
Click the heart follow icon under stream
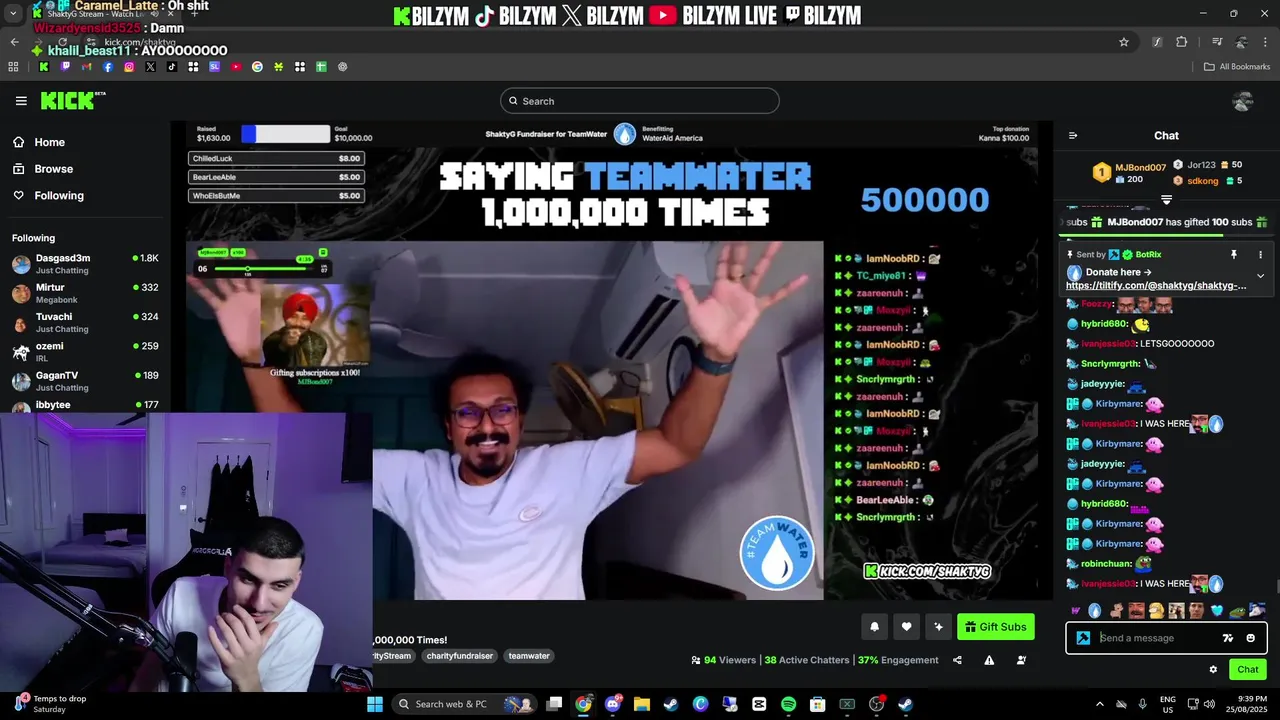[906, 627]
